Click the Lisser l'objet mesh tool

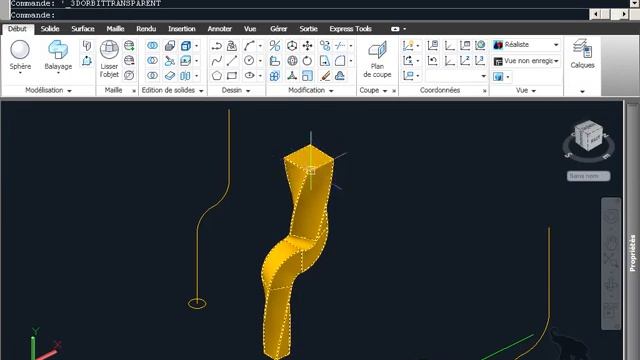click(x=109, y=58)
